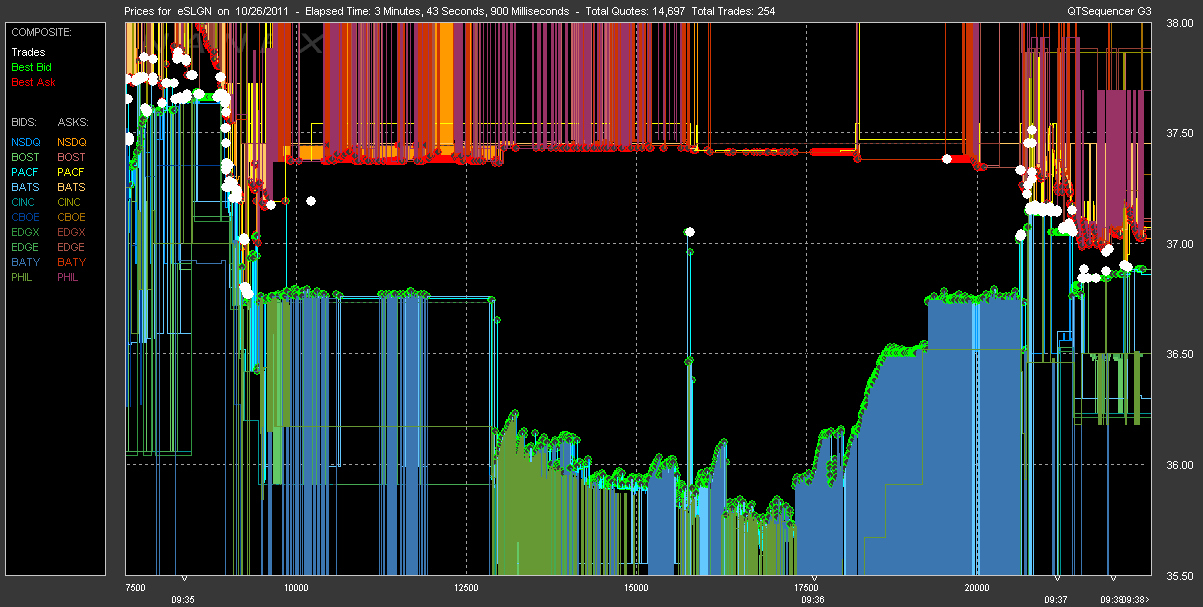Select PACF in the ASKS column
The image size is (1203, 607).
[x=72, y=172]
